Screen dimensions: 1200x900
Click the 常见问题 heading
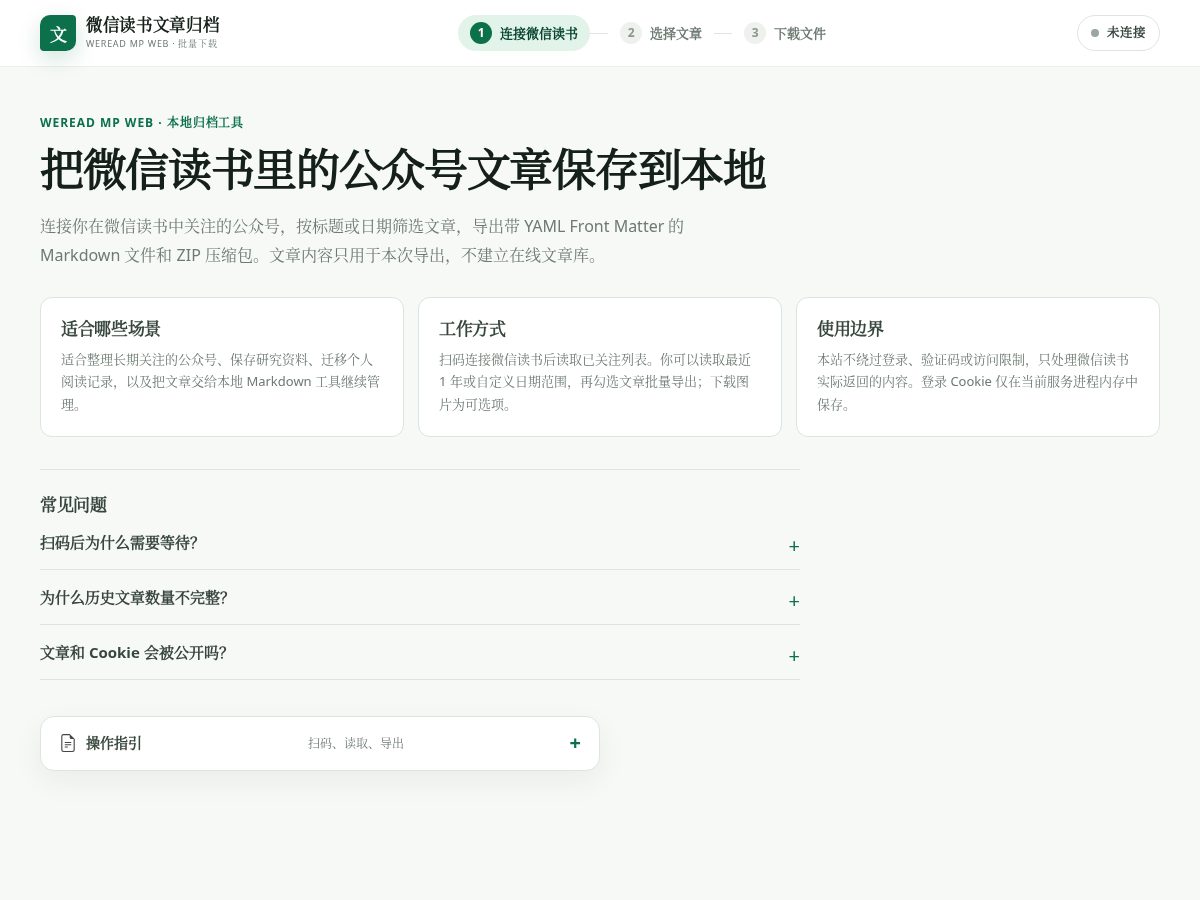(74, 504)
